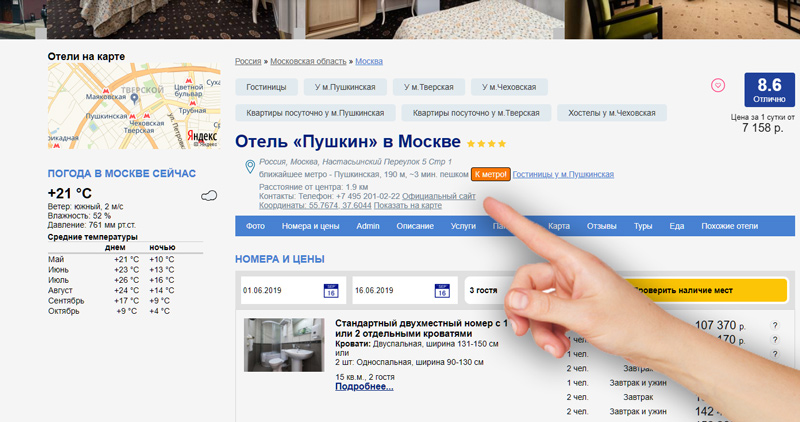Switch to the Фото tab
The height and width of the screenshot is (422, 800).
coord(255,227)
